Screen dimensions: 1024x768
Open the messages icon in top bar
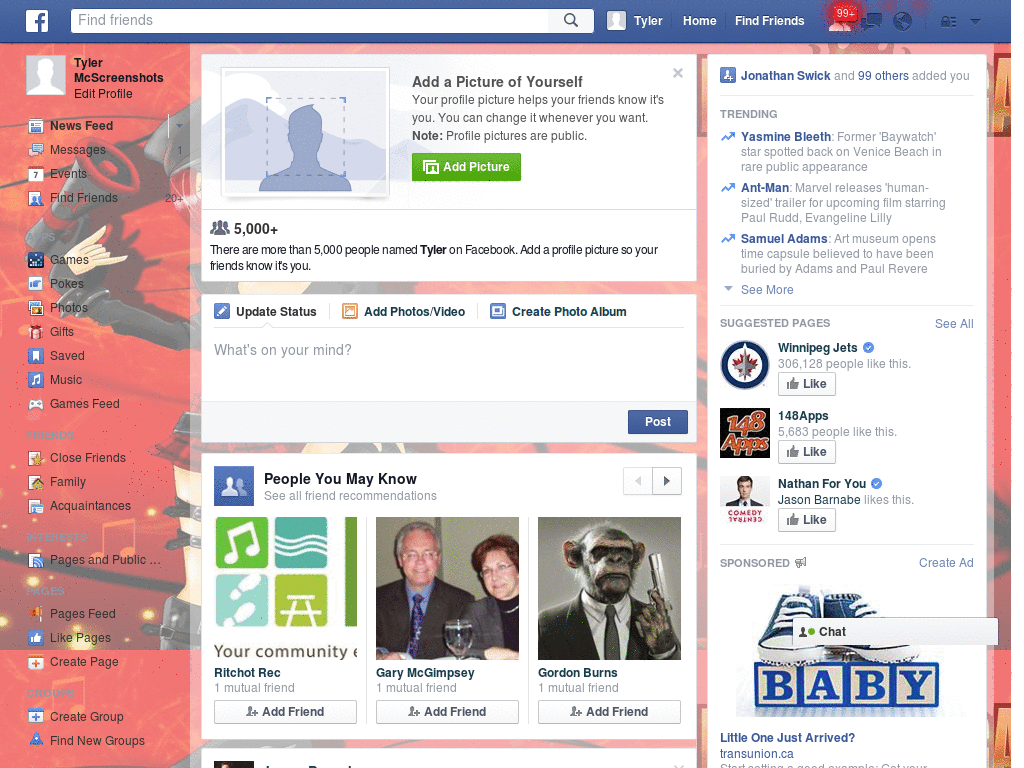click(872, 22)
